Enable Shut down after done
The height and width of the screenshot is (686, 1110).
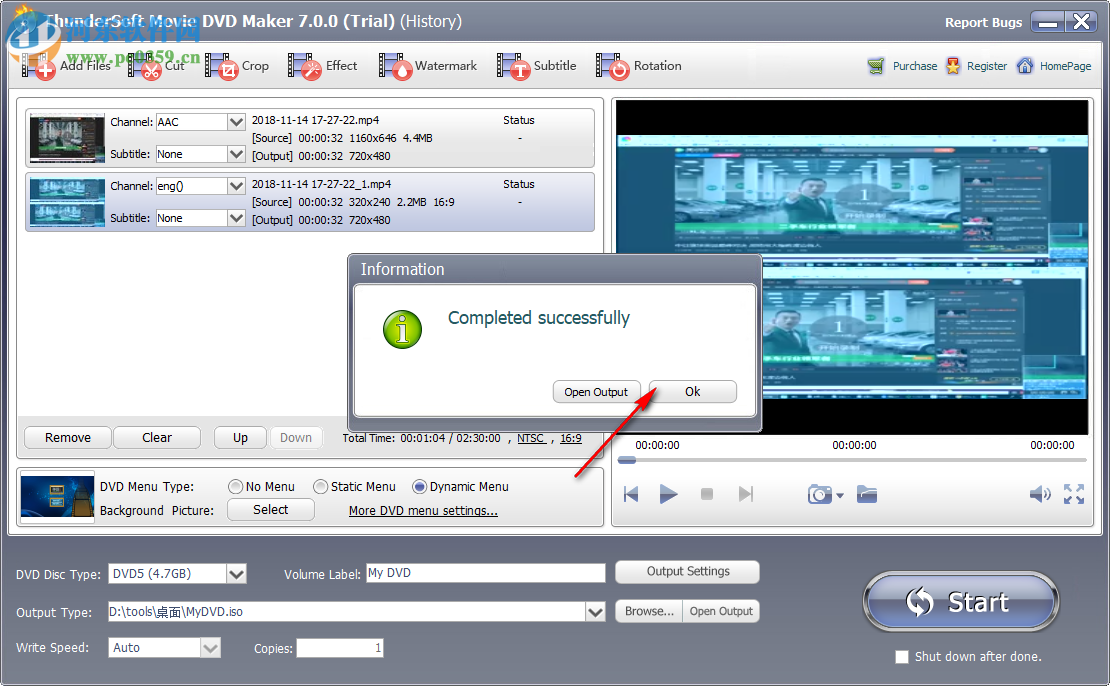901,656
